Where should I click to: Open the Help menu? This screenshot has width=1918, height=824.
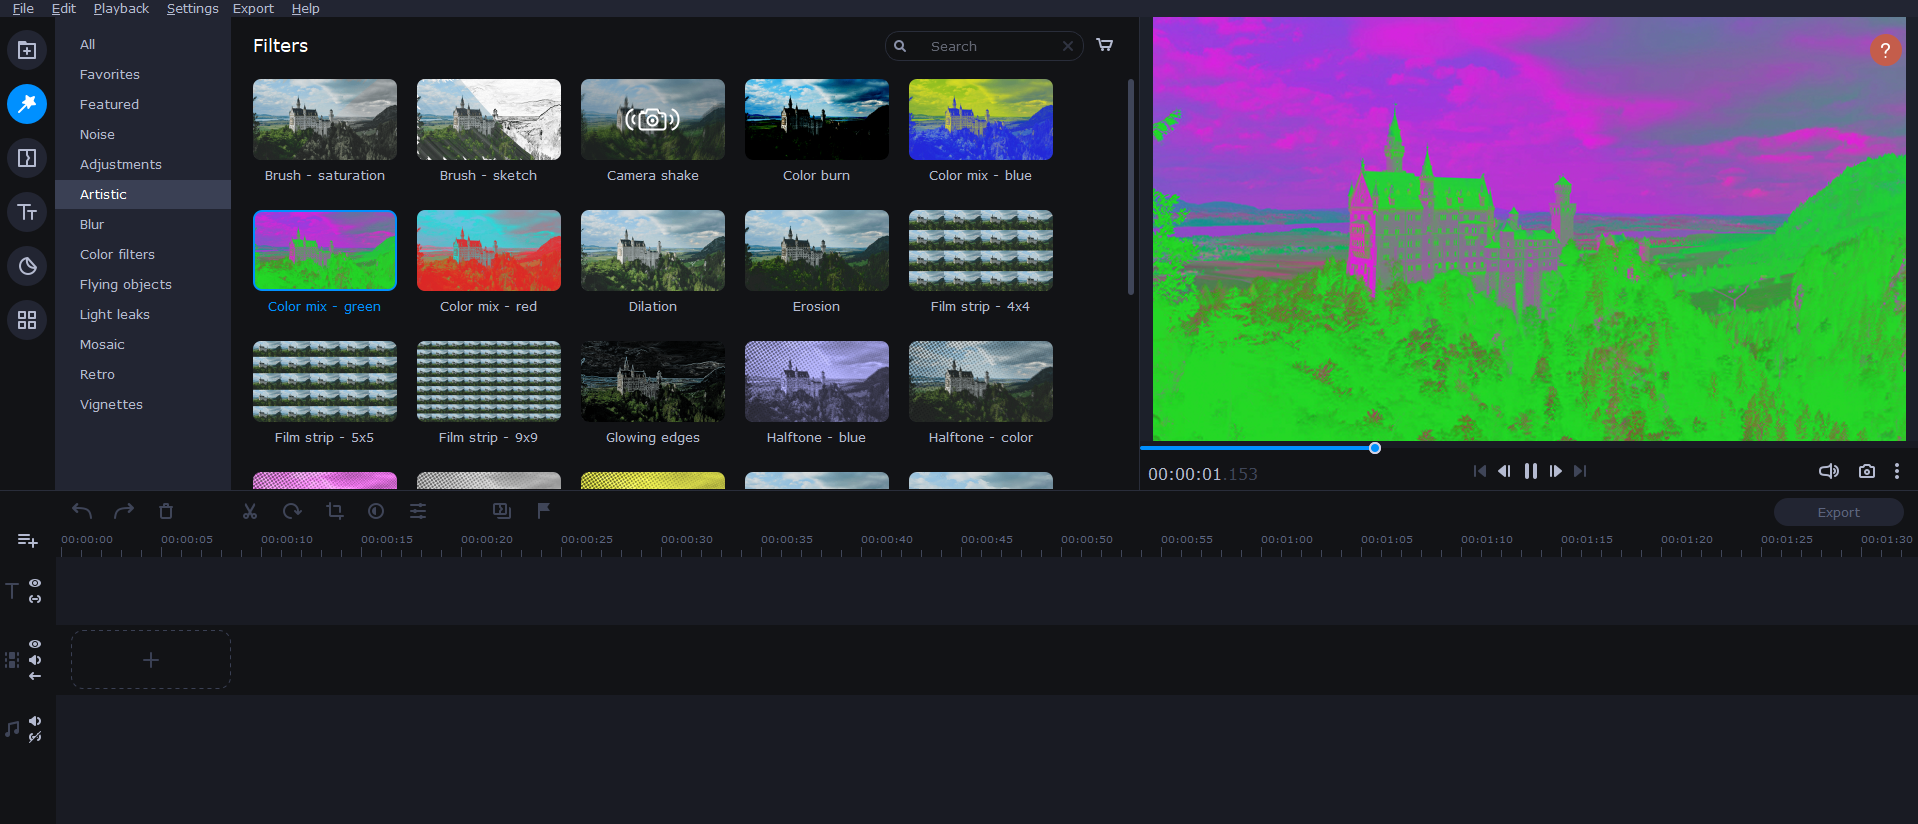[306, 8]
